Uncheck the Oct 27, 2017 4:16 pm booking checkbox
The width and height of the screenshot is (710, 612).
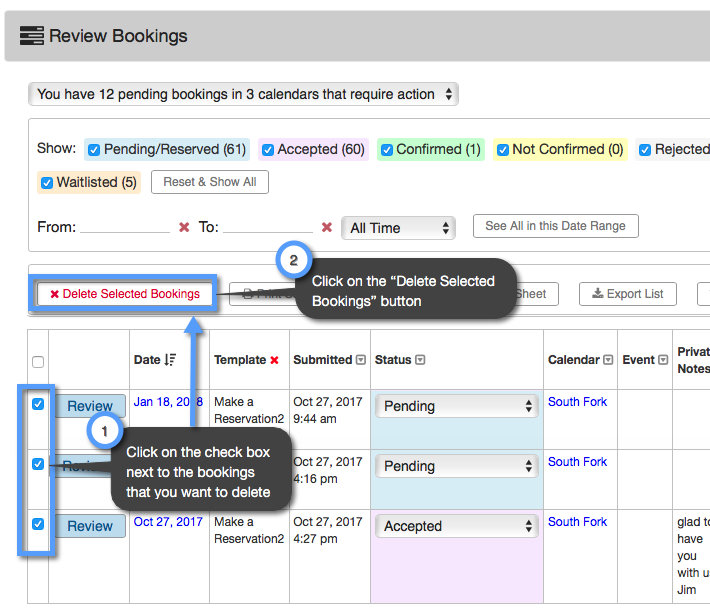38,464
